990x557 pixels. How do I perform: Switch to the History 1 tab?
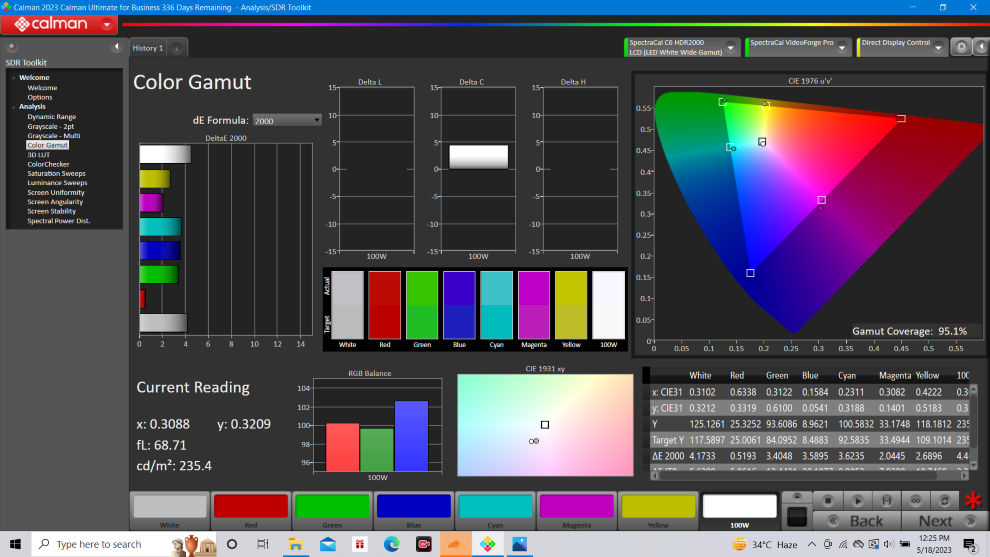click(x=148, y=48)
